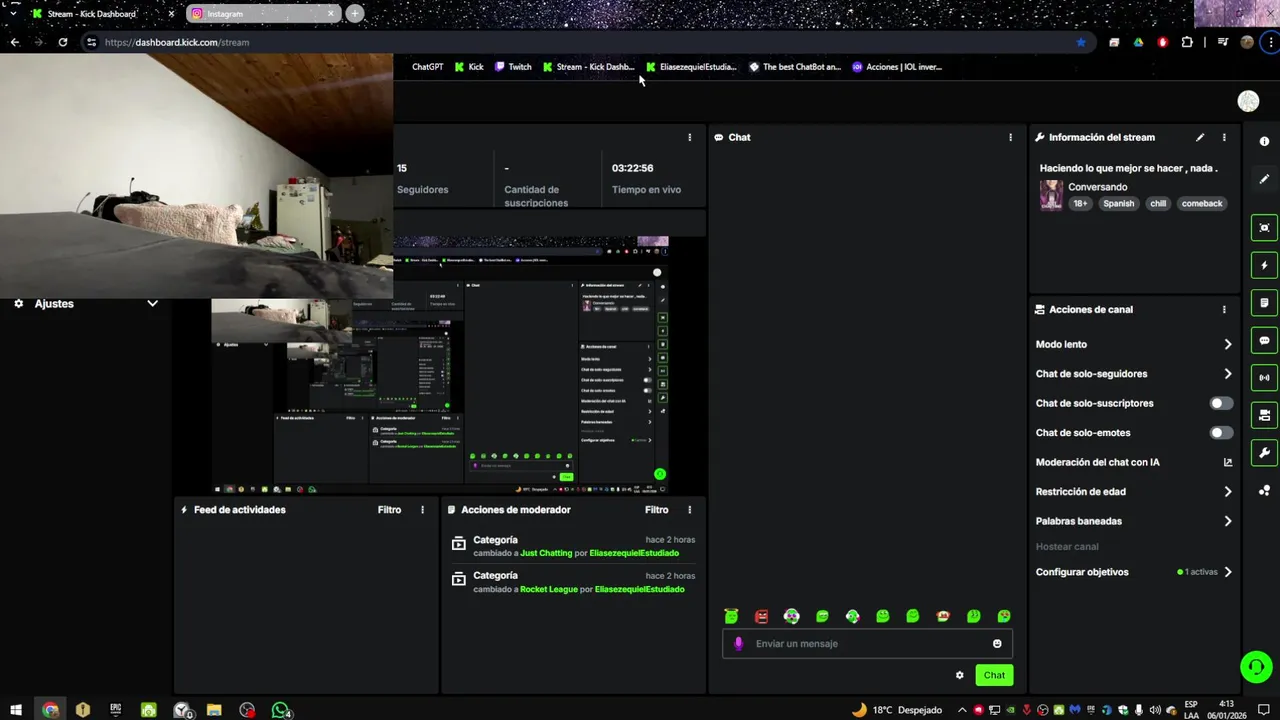Screen dimensions: 1280x720
Task: Open The best ChatBot bookmark
Action: click(x=795, y=67)
